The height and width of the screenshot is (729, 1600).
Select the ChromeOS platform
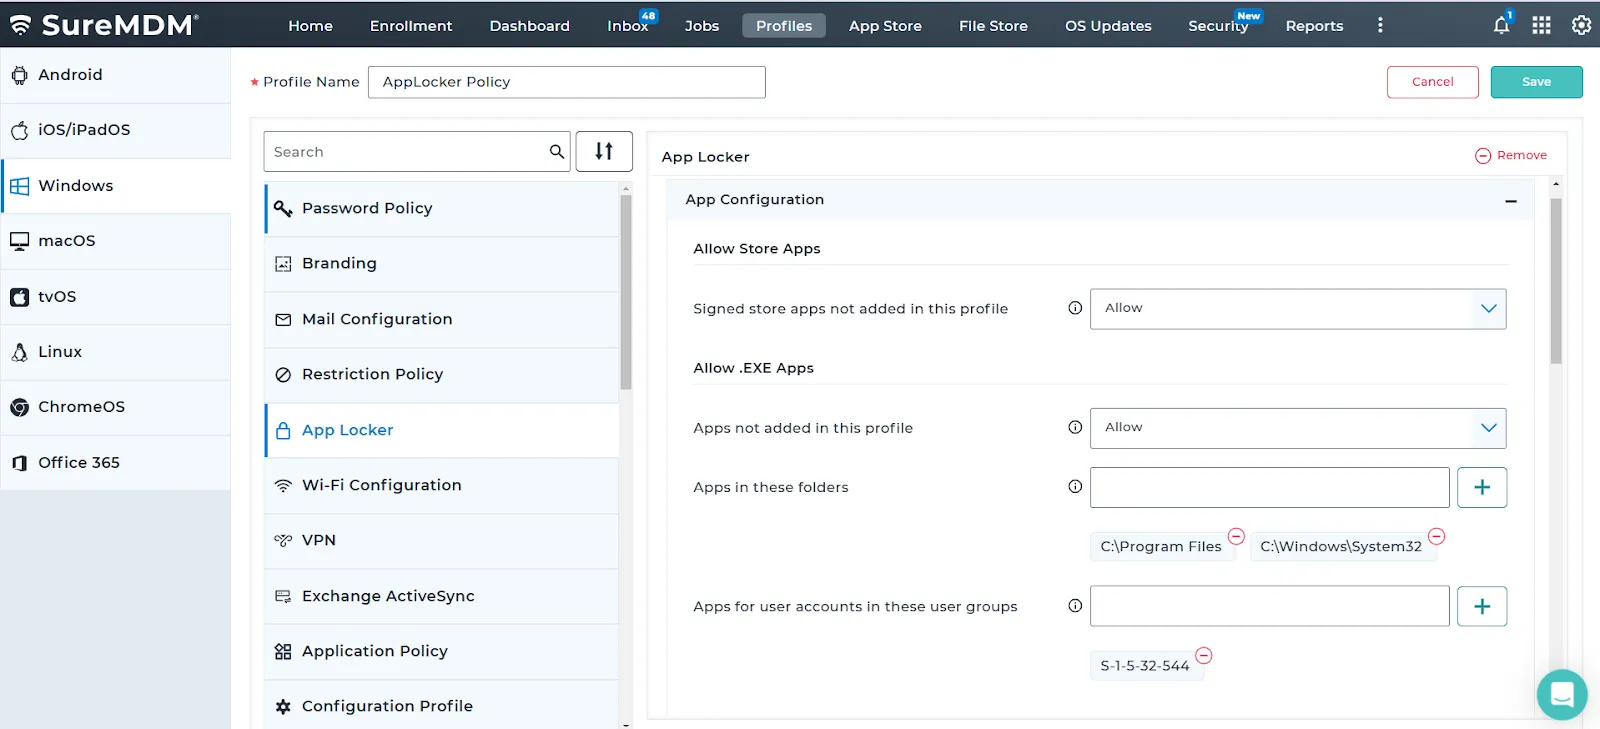tap(115, 407)
